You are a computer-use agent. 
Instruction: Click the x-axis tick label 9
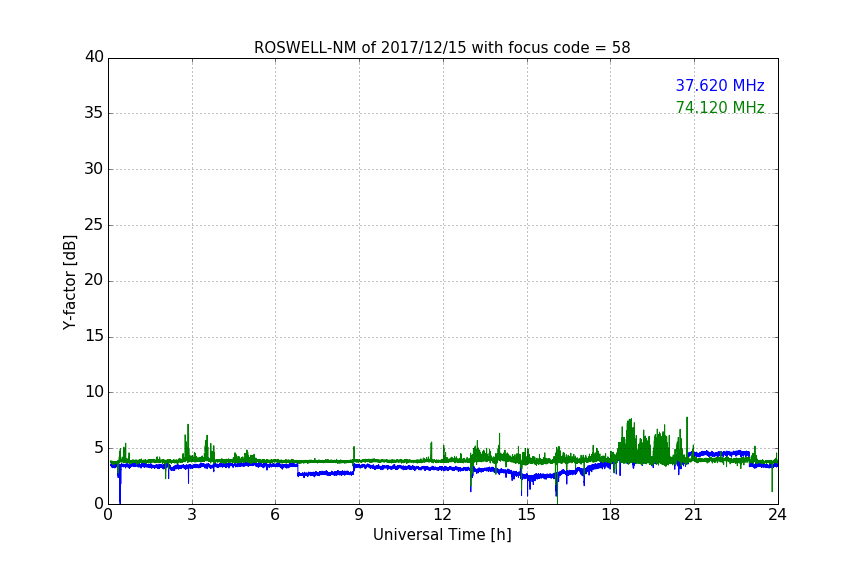click(x=359, y=515)
